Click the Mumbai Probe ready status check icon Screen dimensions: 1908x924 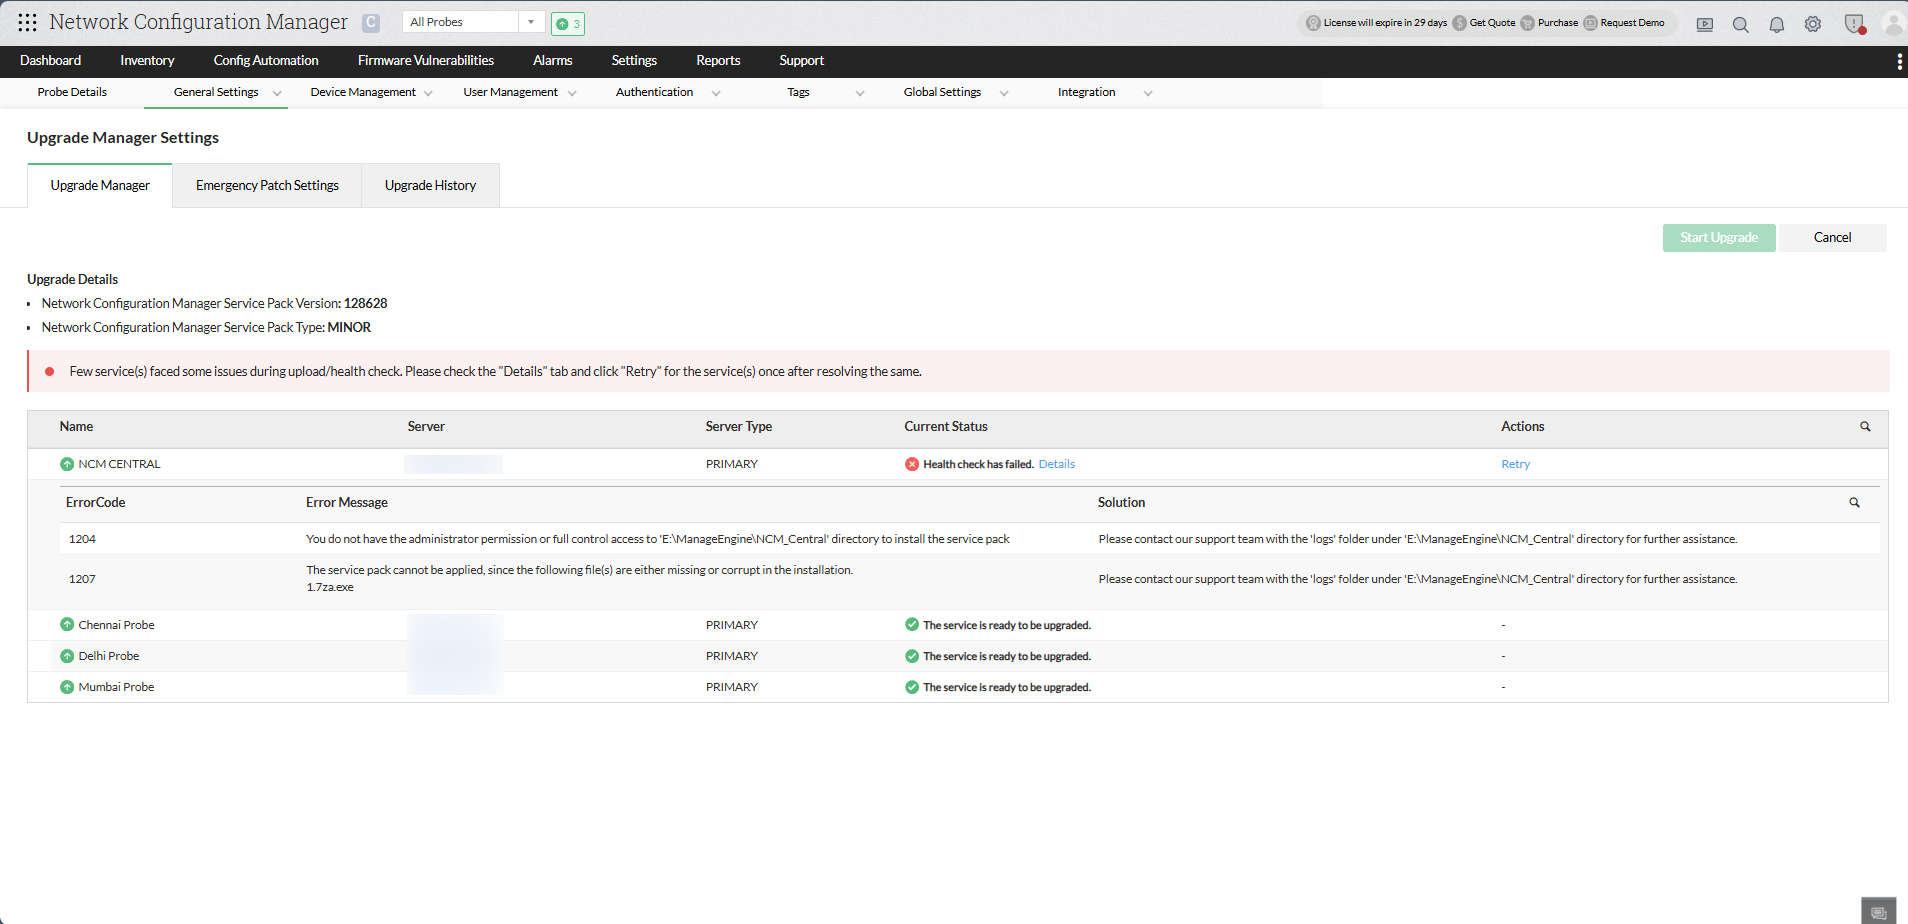tap(912, 687)
